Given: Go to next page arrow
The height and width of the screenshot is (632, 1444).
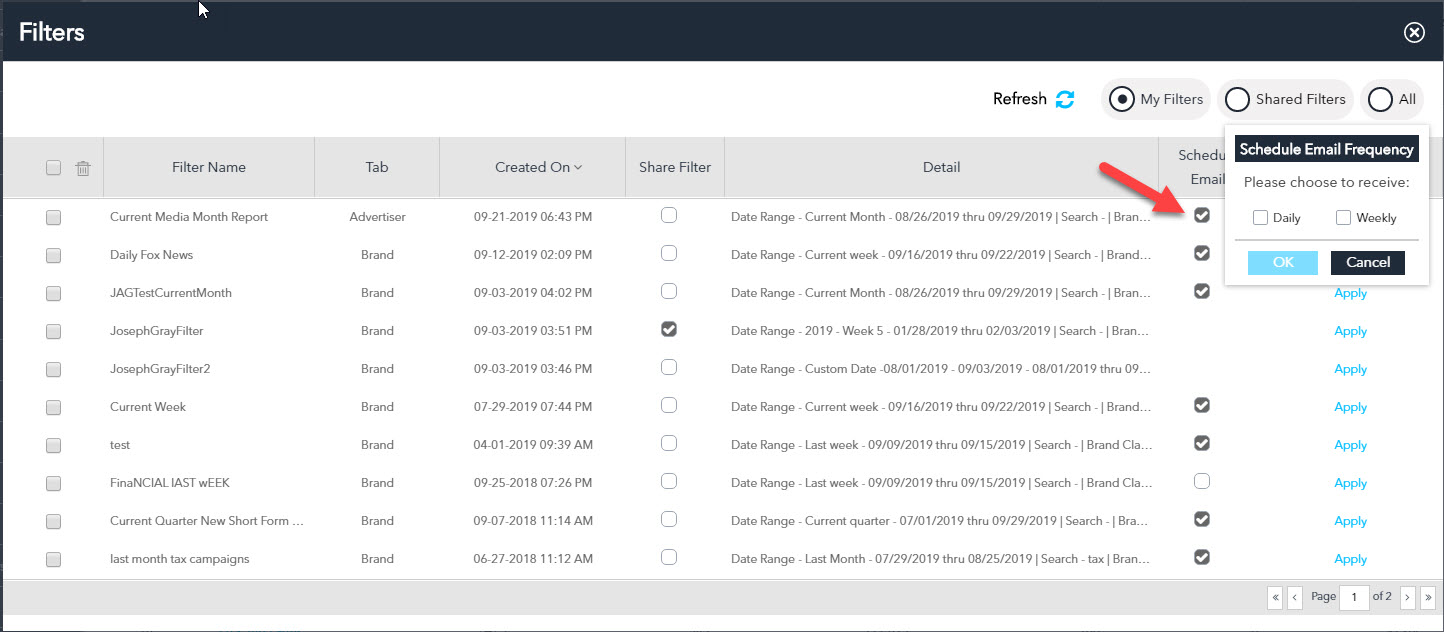Looking at the screenshot, I should (1407, 597).
